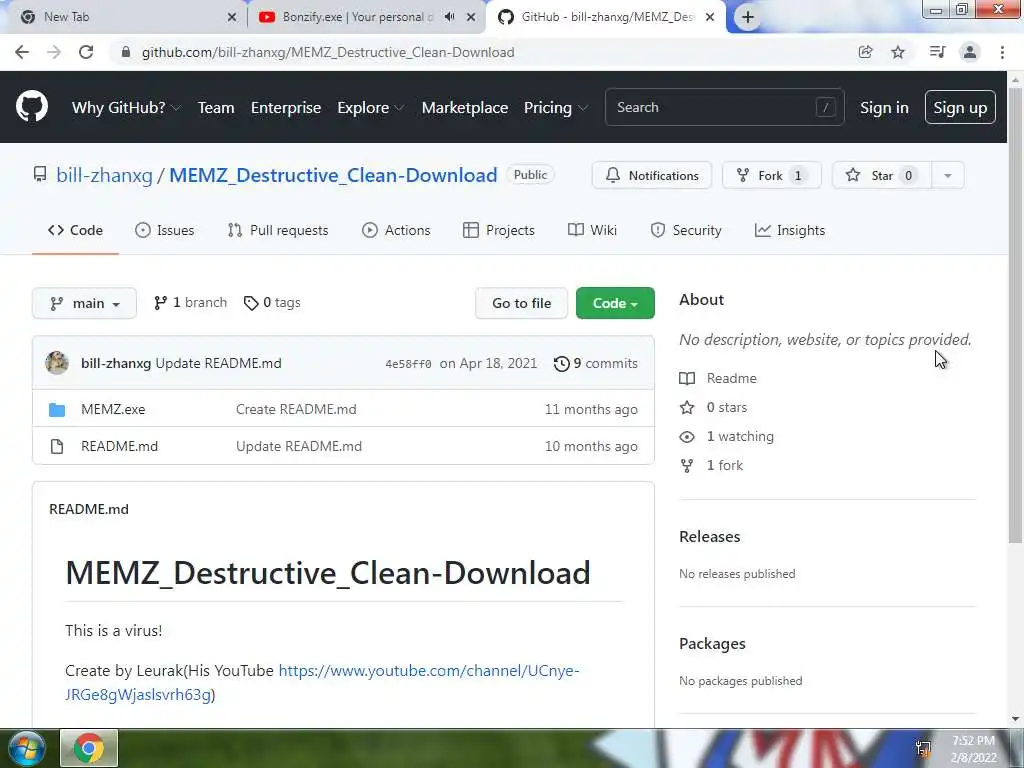Open the Projects tab
The height and width of the screenshot is (768, 1024).
[499, 231]
